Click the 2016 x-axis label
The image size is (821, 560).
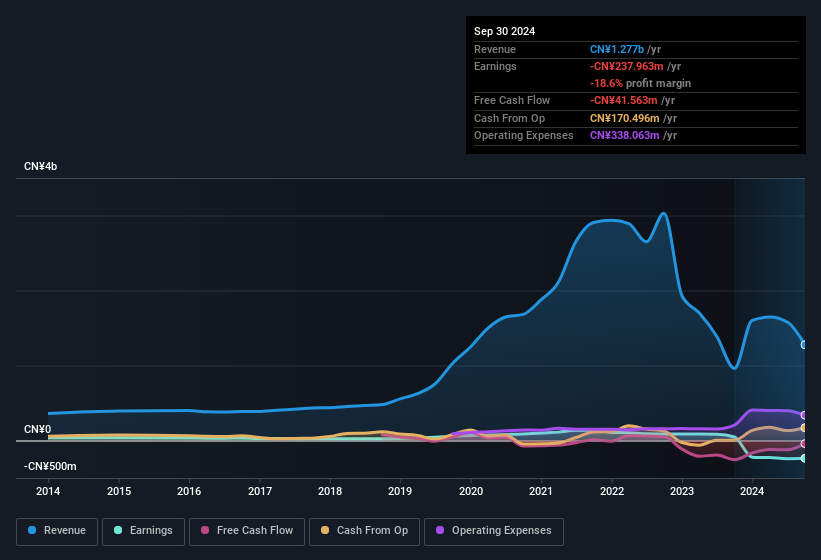tap(189, 491)
